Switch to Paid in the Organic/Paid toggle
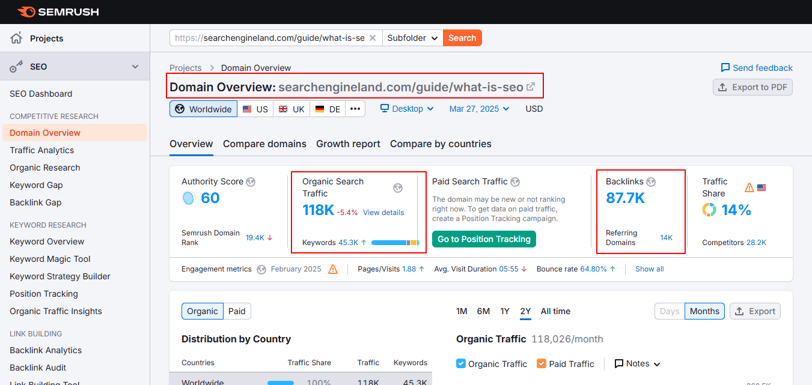812x385 pixels. coord(237,311)
